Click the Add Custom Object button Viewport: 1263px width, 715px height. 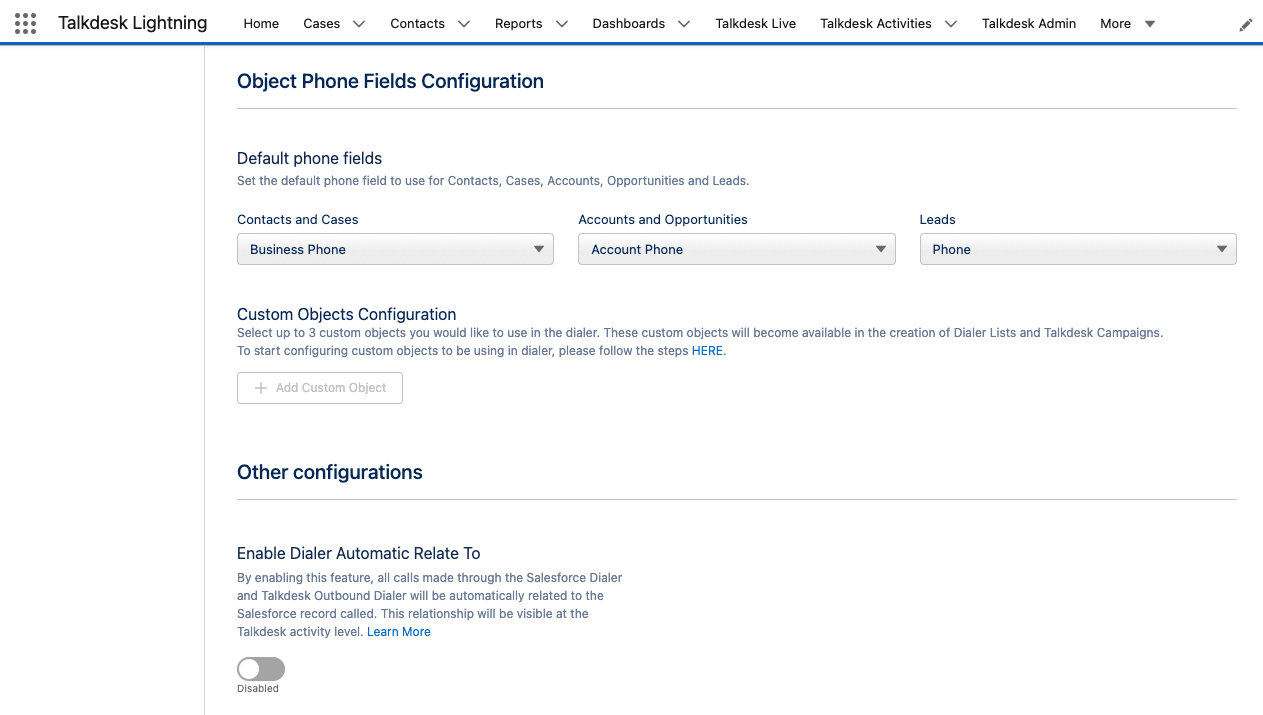click(319, 388)
